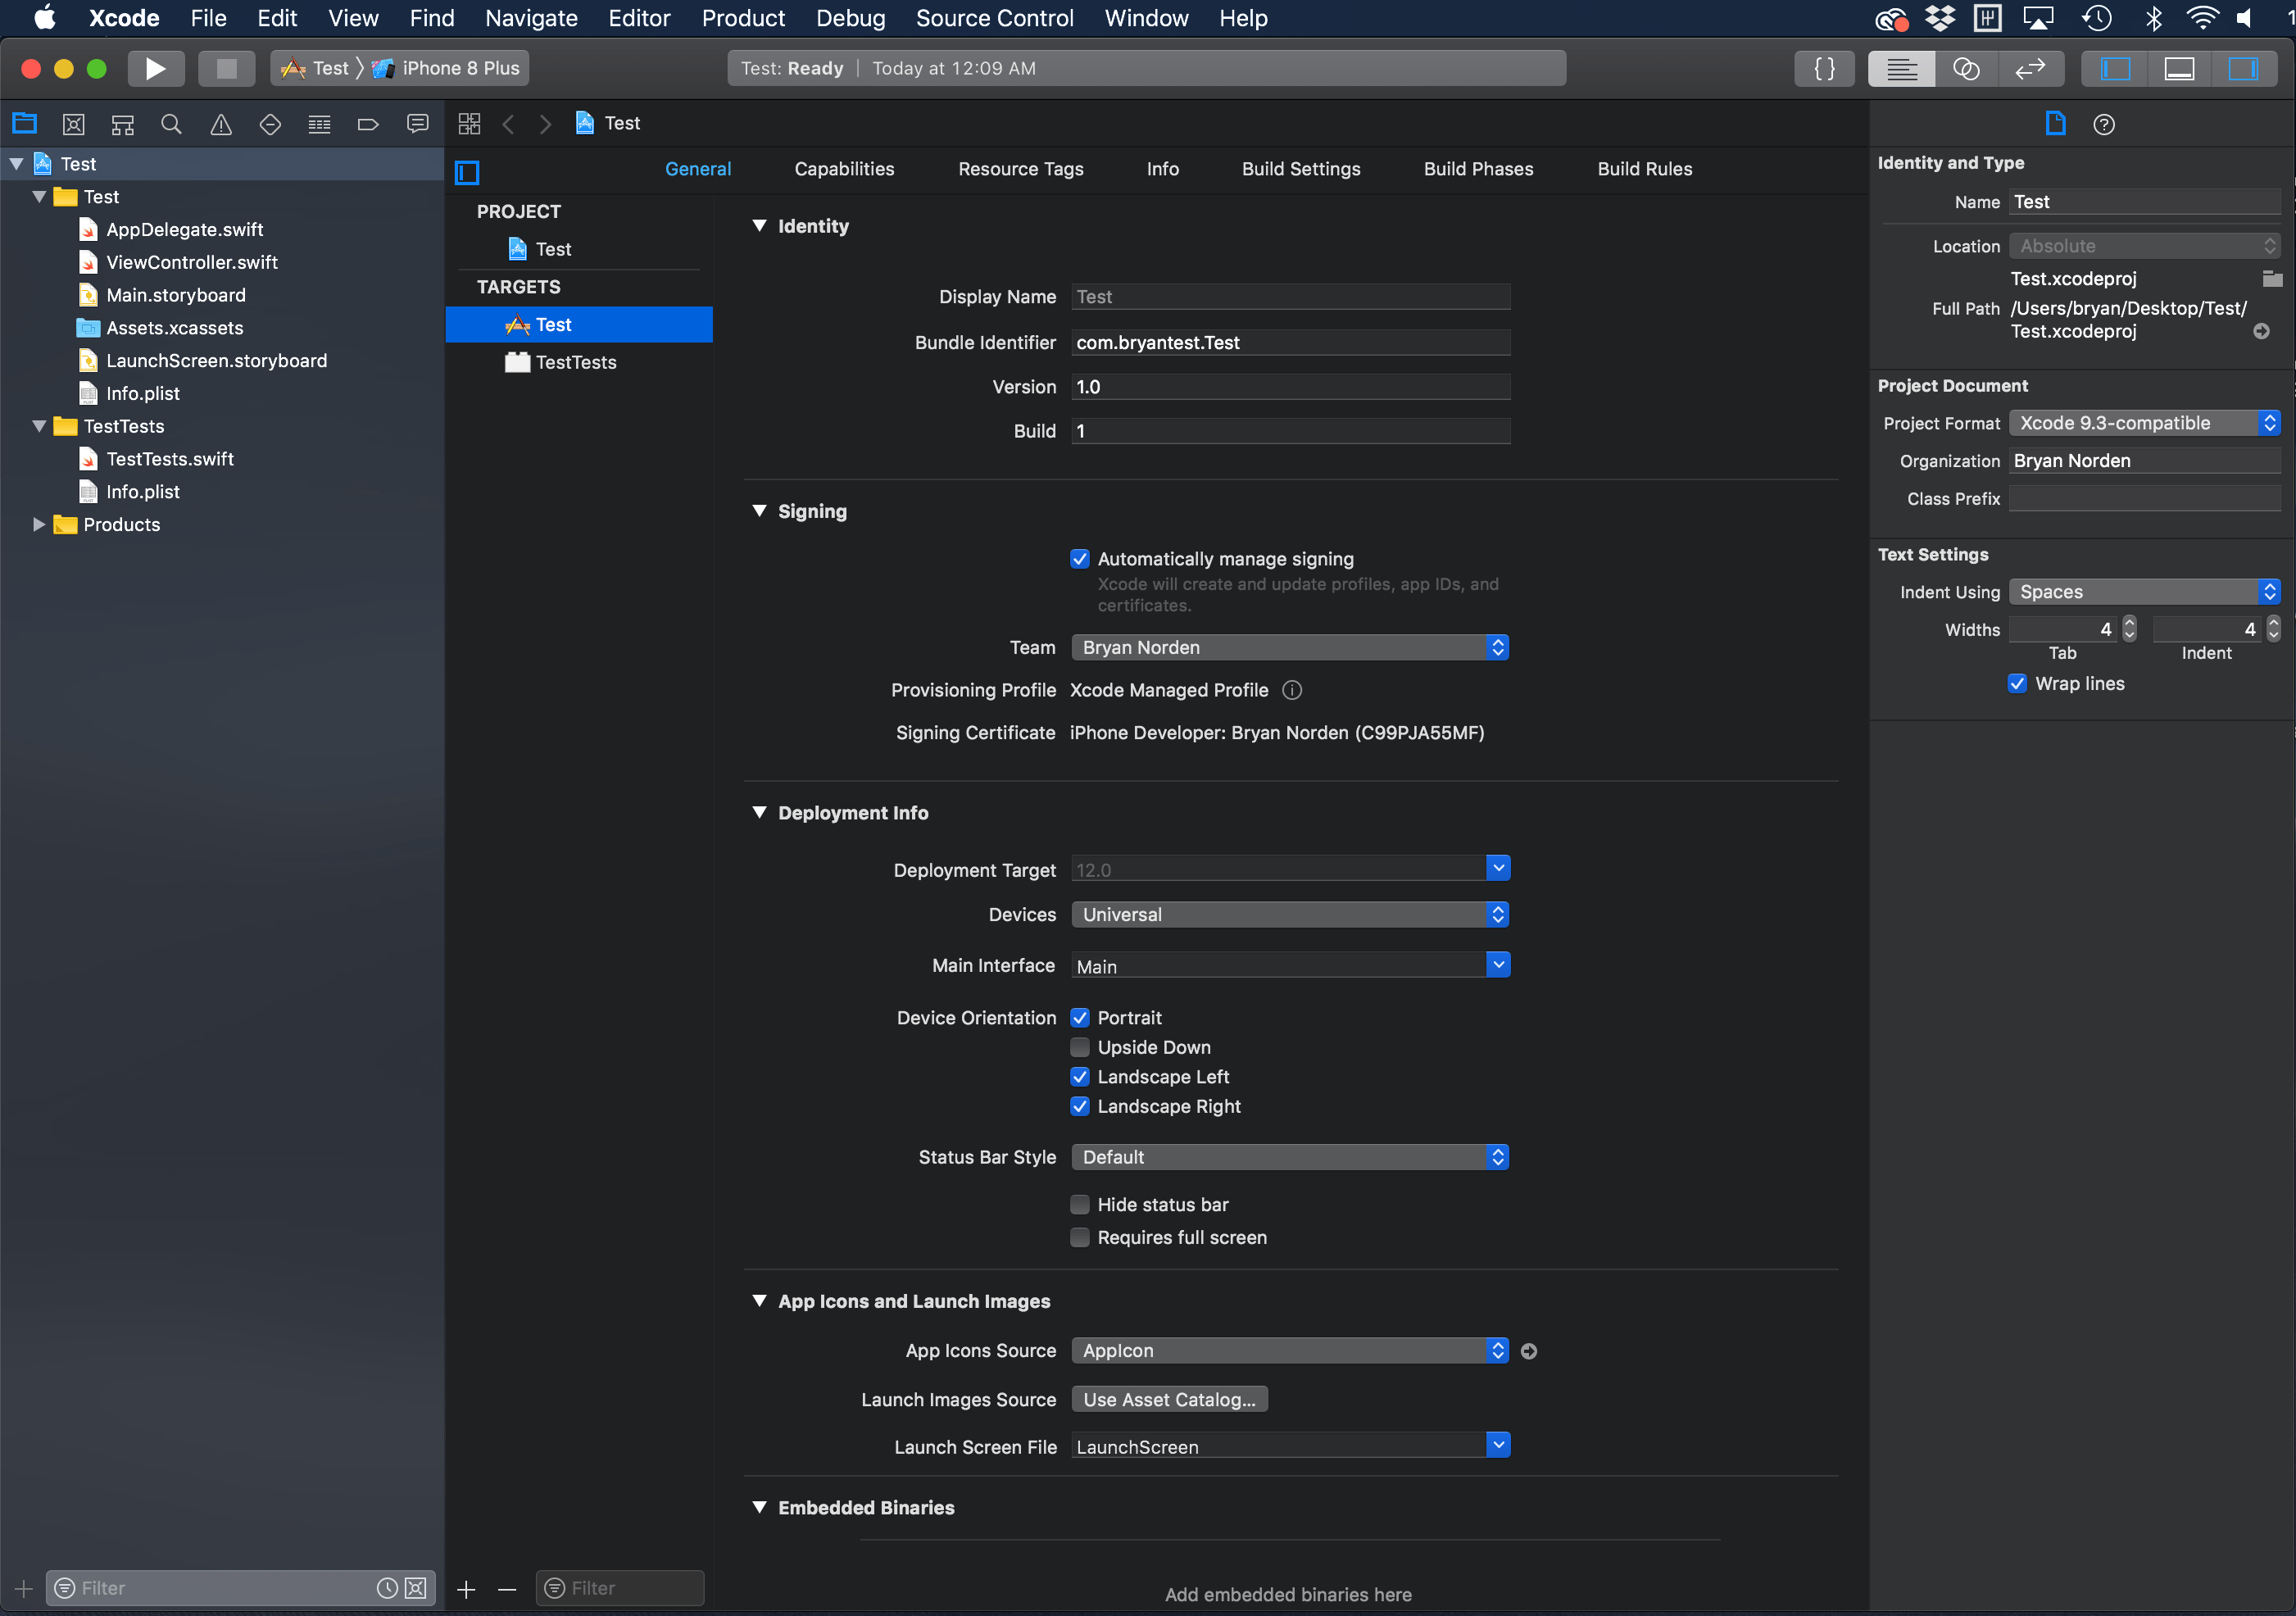Open the Breakpoint navigator icon
2296x1616 pixels.
click(x=368, y=124)
